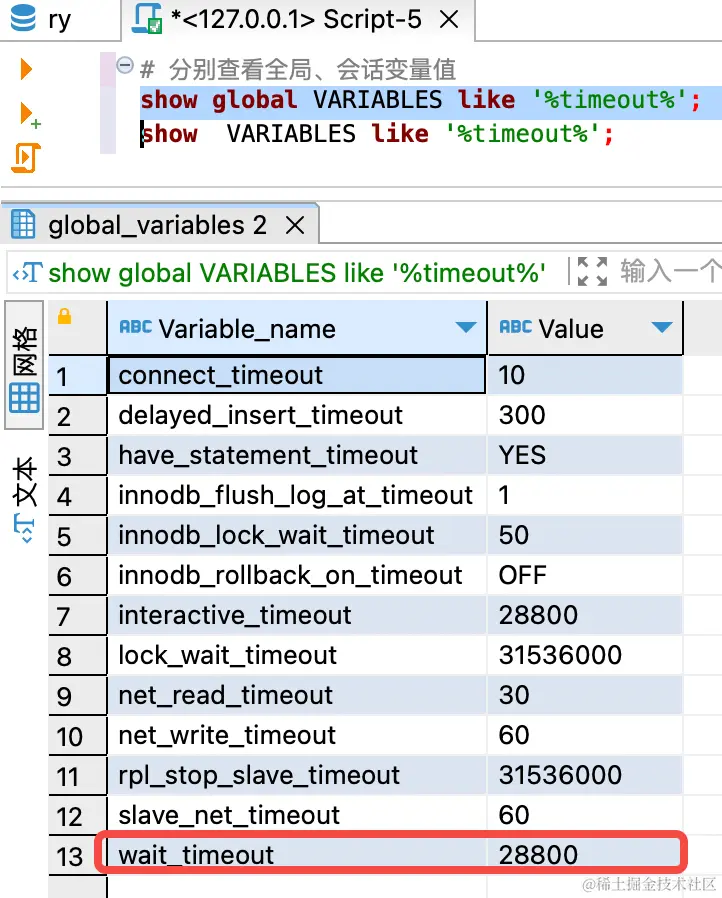Select the delayed_insert_timeout cell
The width and height of the screenshot is (722, 898).
coord(297,416)
